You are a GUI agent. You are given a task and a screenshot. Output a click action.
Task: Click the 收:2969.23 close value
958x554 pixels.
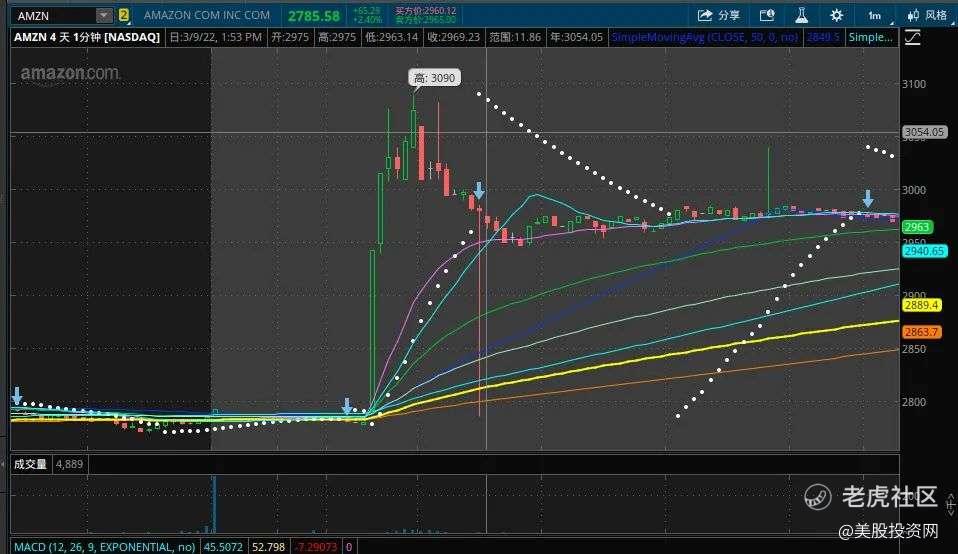pos(454,37)
